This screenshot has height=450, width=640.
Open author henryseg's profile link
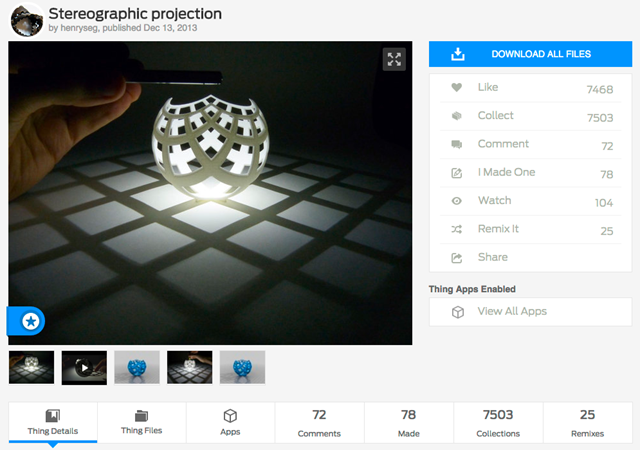(80, 28)
